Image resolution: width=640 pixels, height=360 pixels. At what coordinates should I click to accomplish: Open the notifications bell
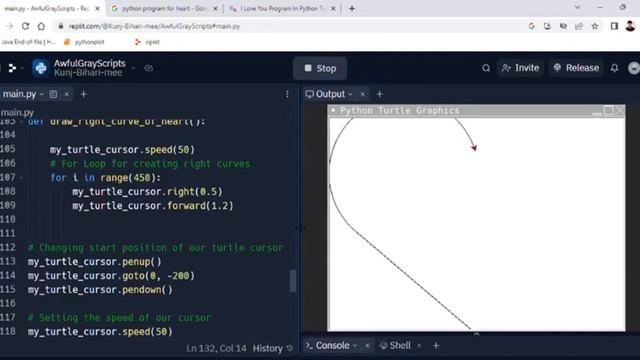[x=614, y=68]
